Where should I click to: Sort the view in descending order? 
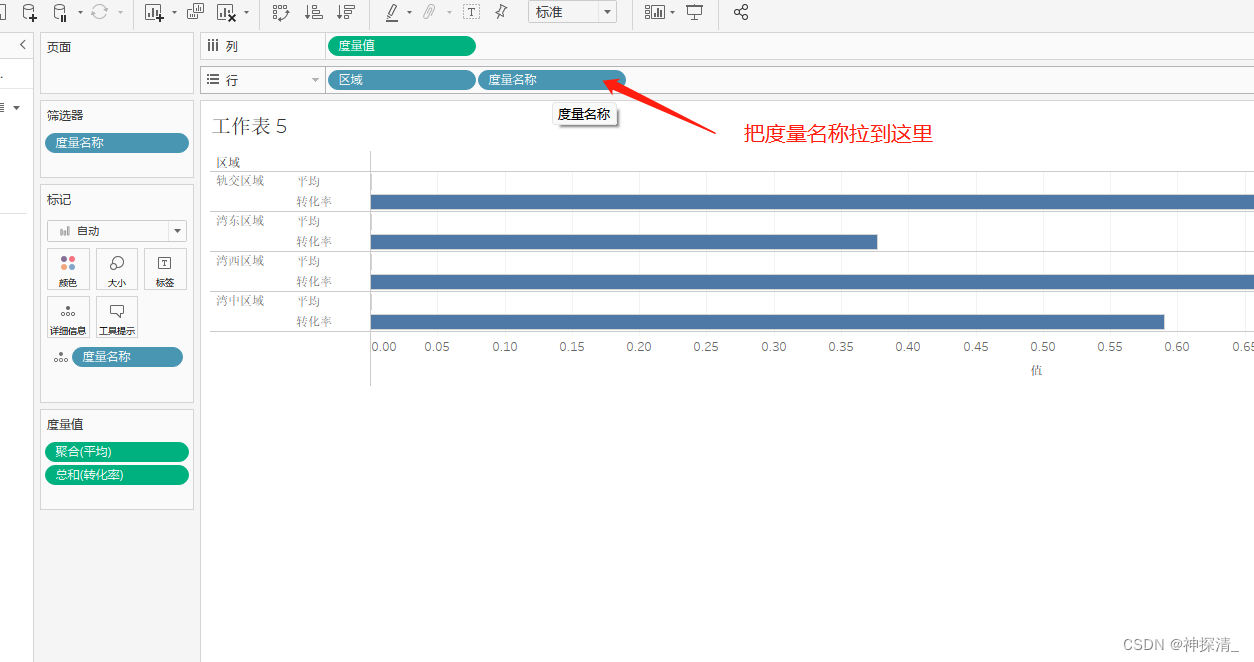[346, 13]
